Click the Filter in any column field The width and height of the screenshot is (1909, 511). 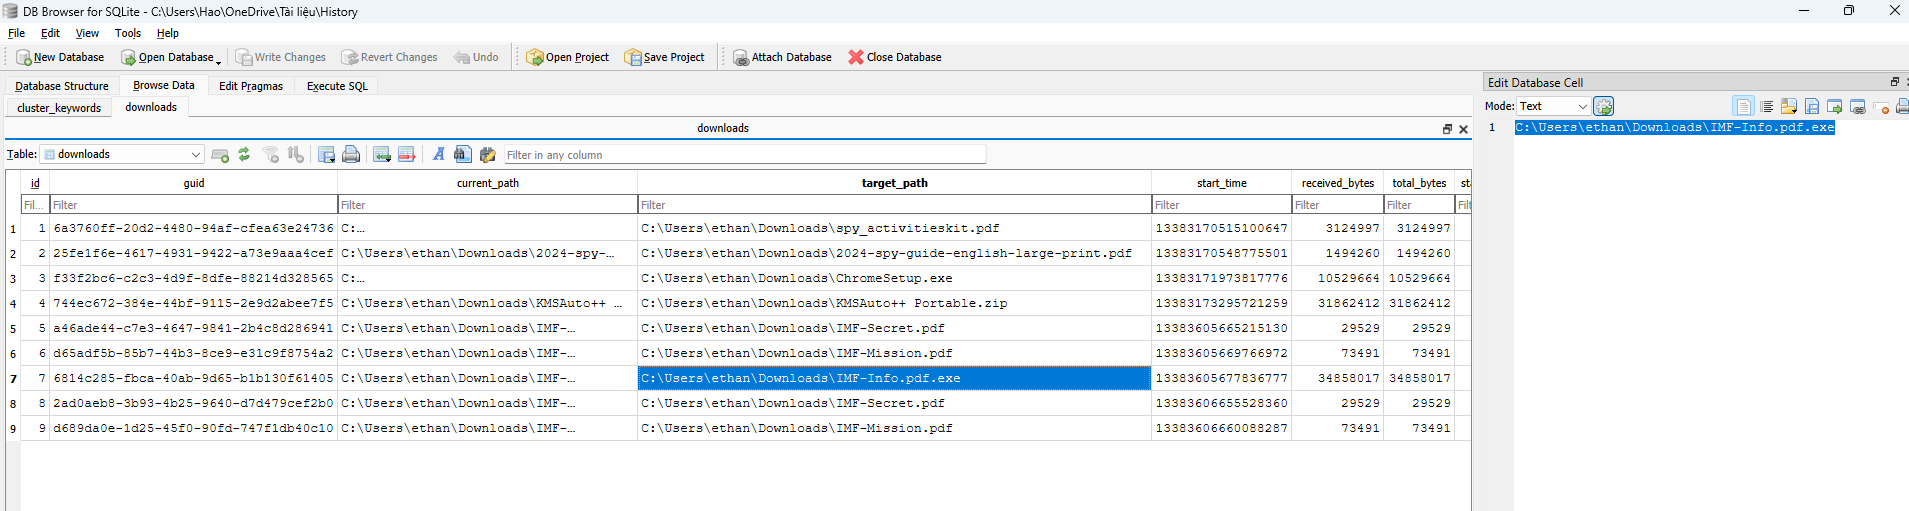point(744,155)
